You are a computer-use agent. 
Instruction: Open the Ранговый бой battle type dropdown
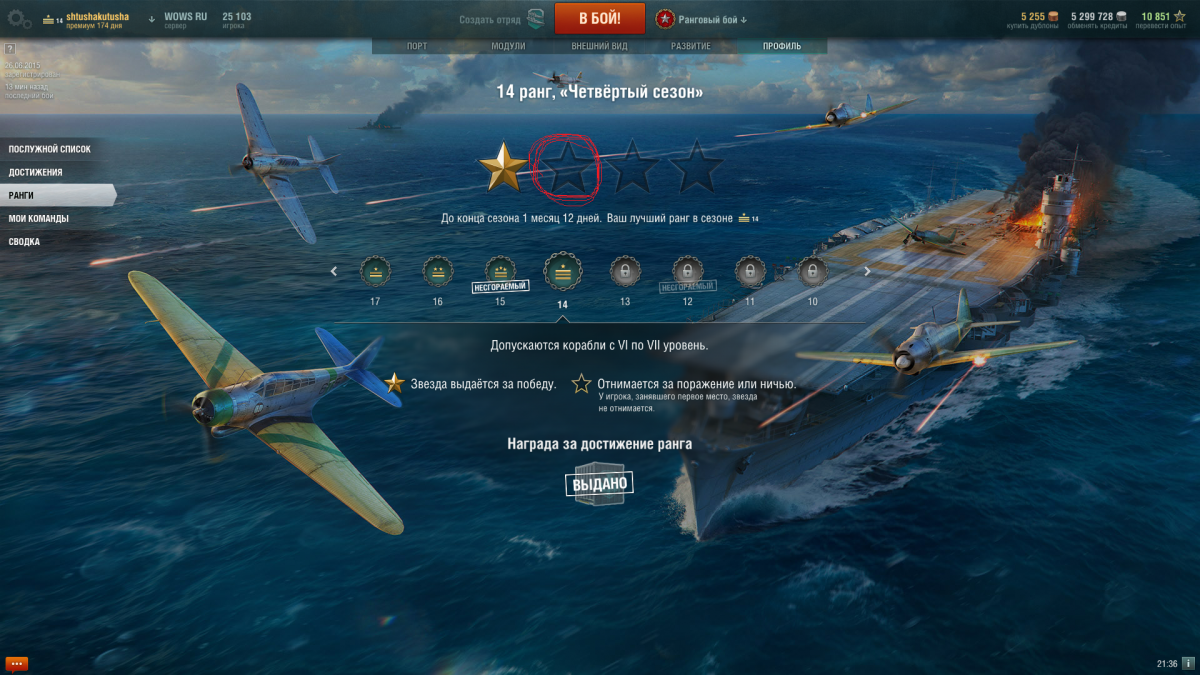701,19
